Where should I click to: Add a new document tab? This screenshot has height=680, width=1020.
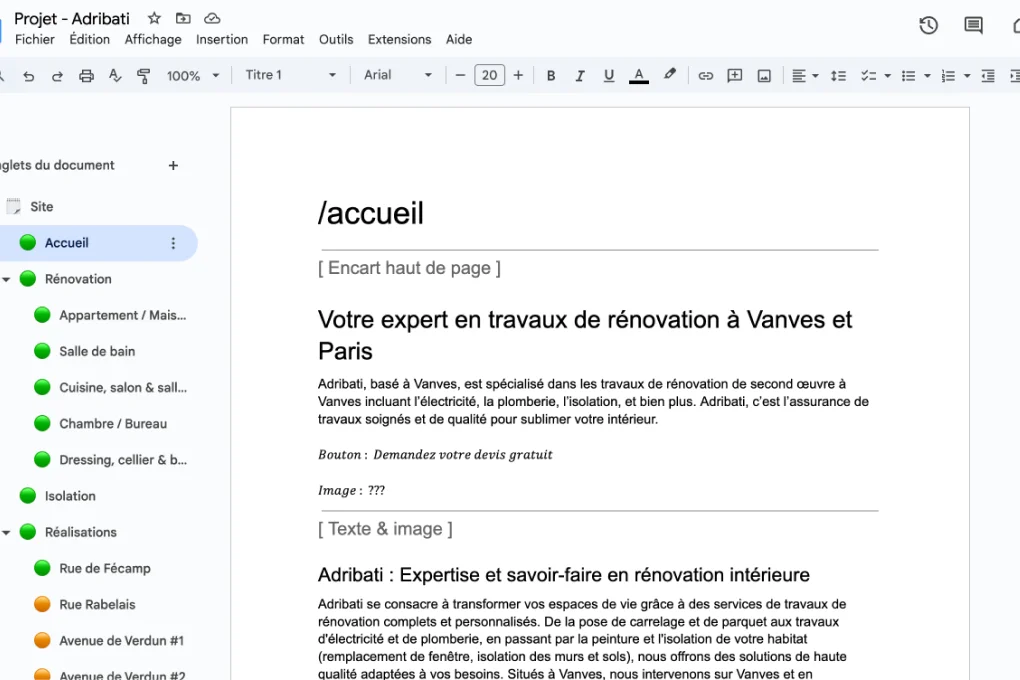173,166
